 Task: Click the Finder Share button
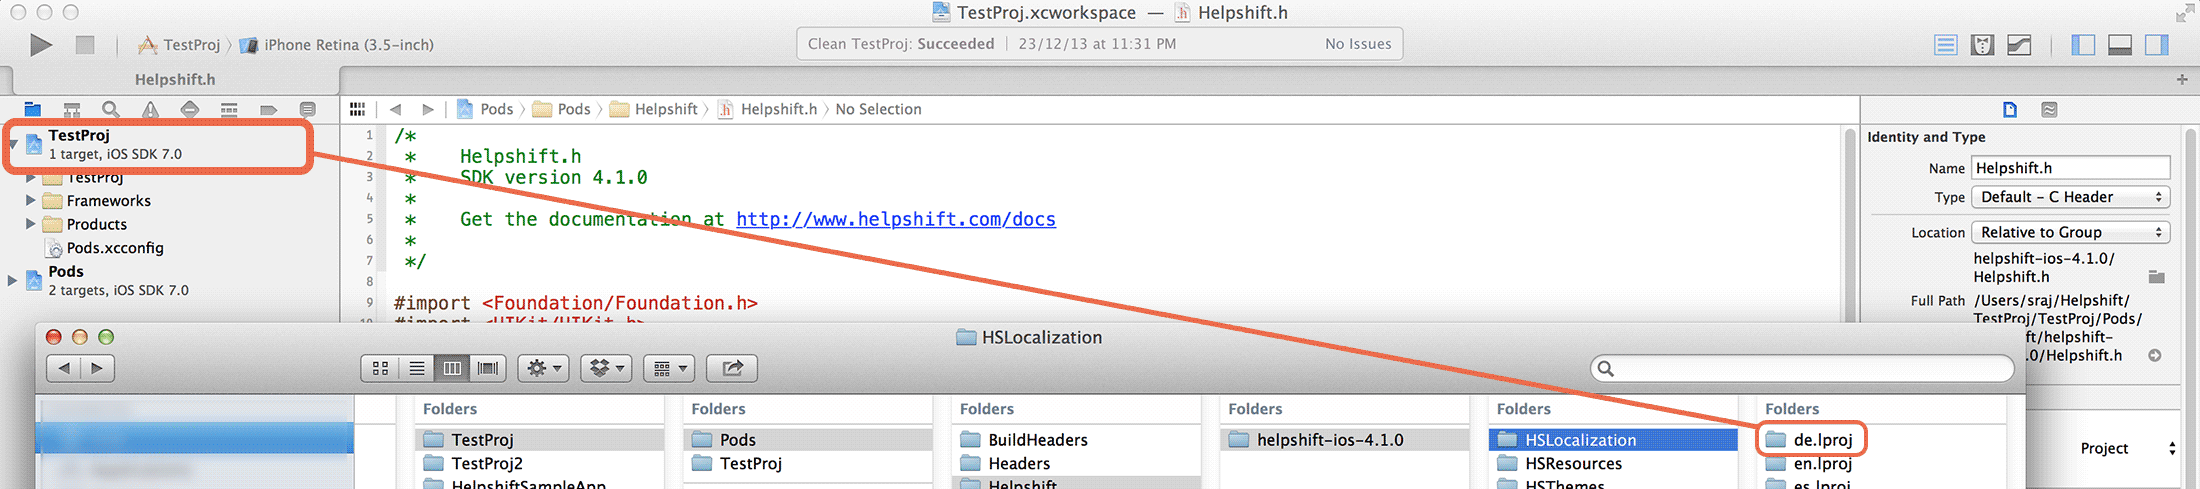click(732, 368)
